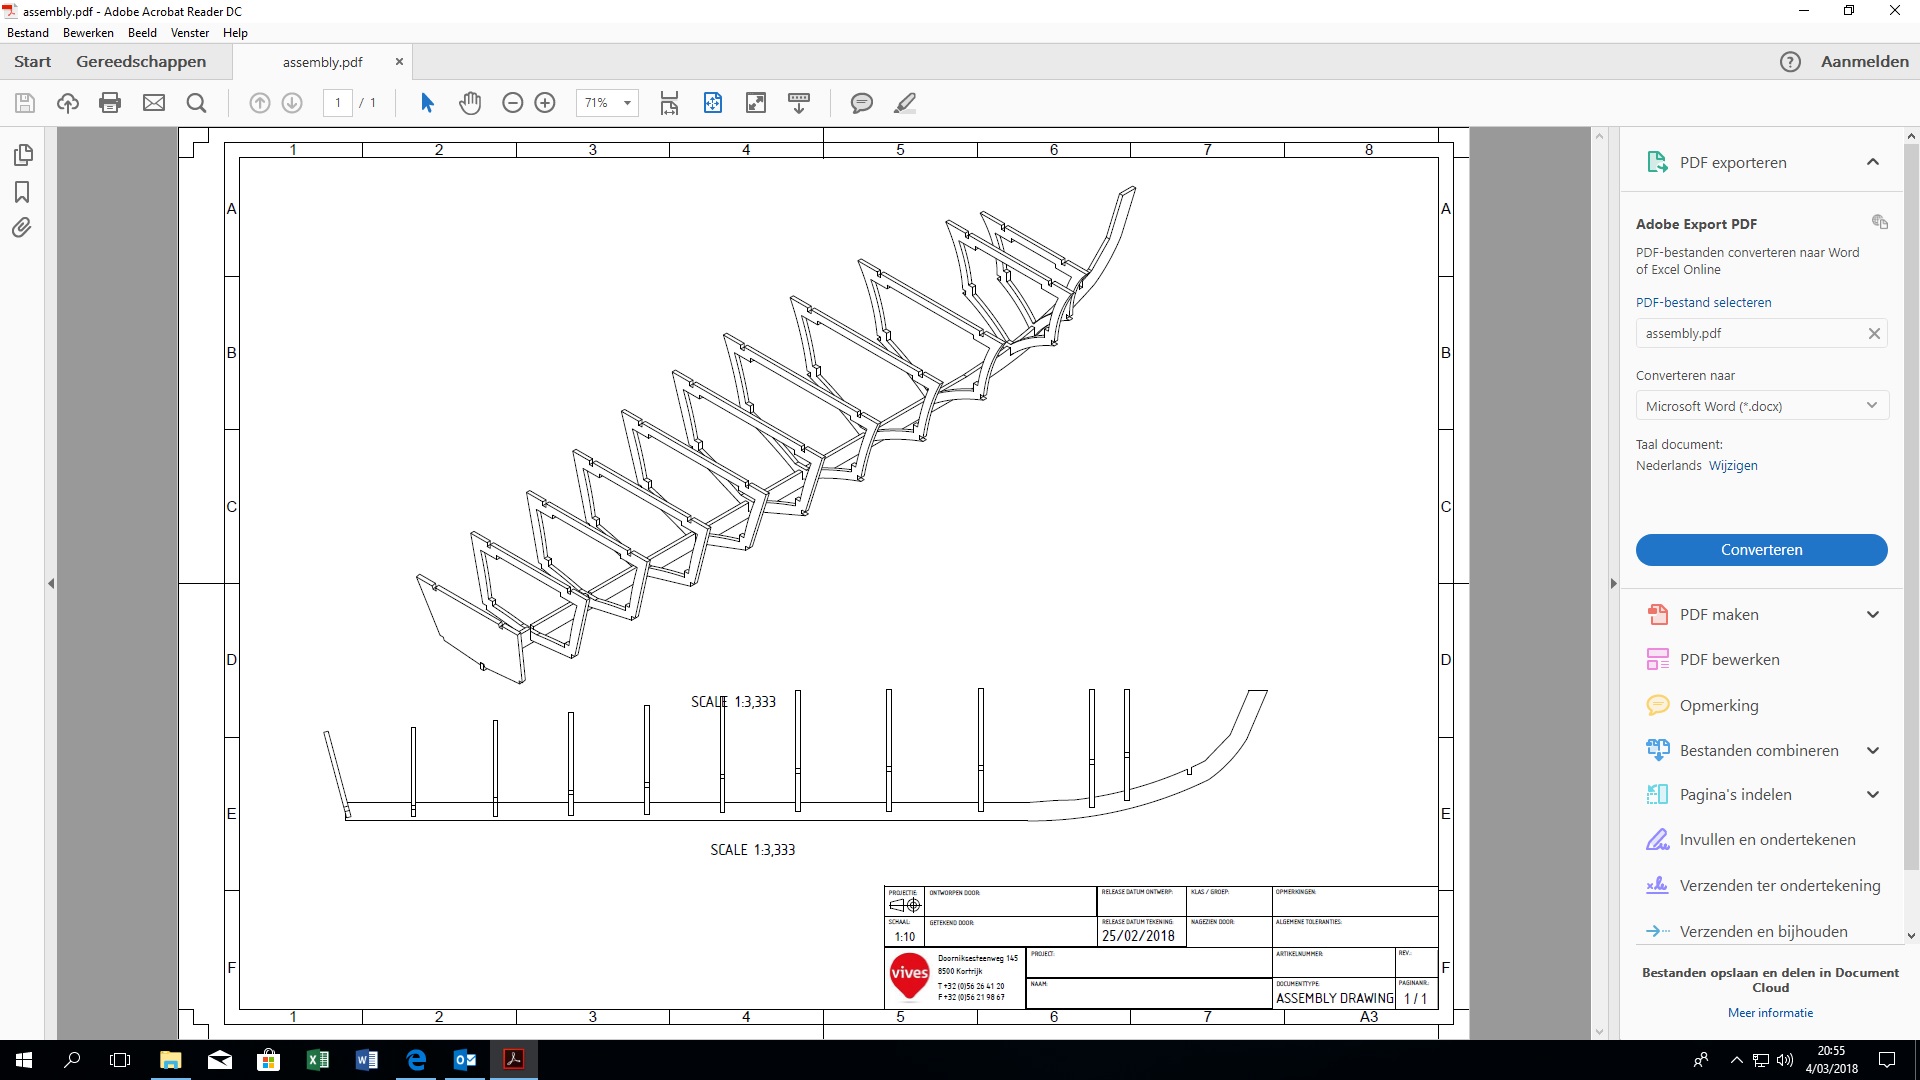Click the Wijzigen language link
This screenshot has height=1080, width=1920.
[x=1733, y=466]
